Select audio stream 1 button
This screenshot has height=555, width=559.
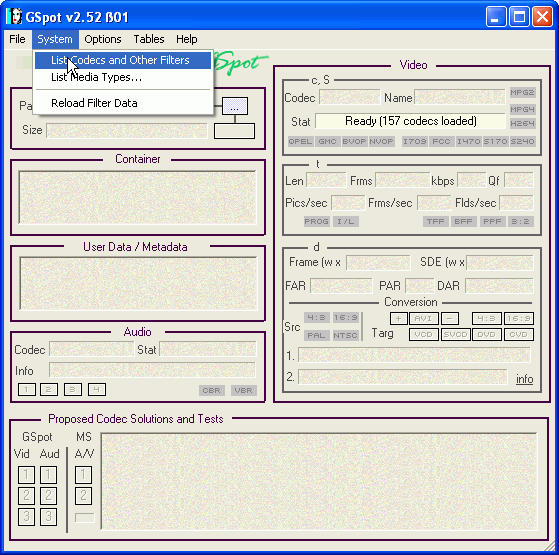(27, 390)
